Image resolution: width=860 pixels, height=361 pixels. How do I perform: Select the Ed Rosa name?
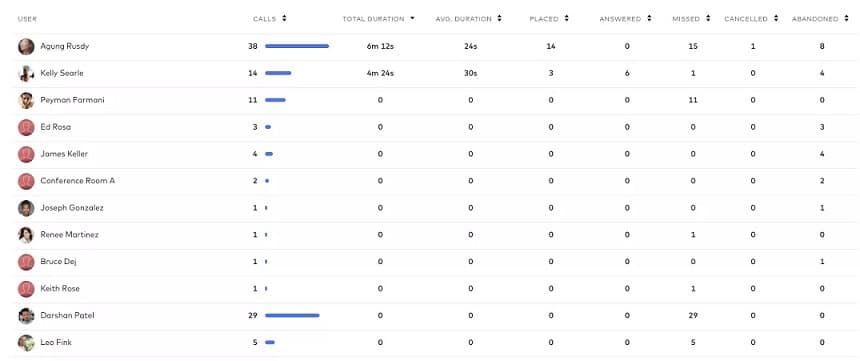[55, 127]
